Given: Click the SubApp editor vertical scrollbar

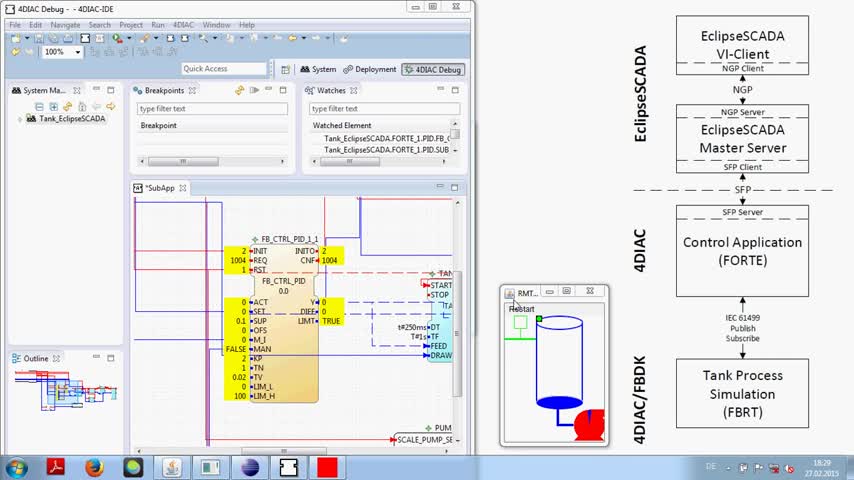Looking at the screenshot, I should 458,333.
